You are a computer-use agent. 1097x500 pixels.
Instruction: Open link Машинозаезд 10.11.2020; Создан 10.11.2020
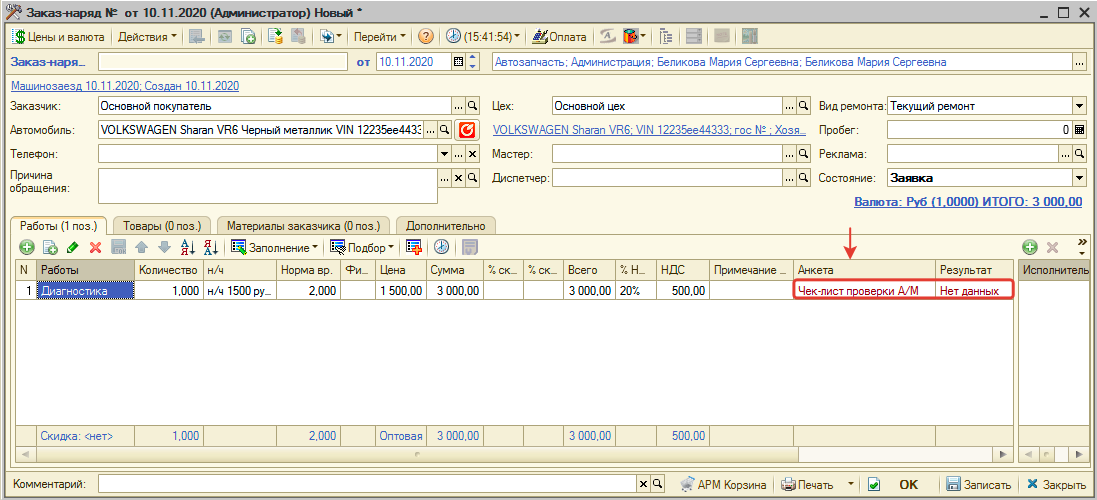[125, 86]
